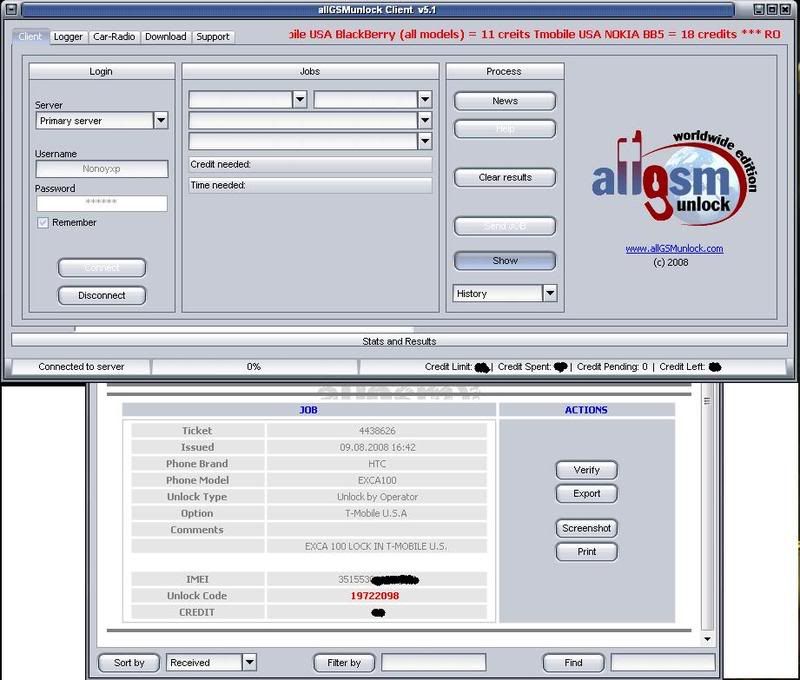Click the ticket number 4438626
800x680 pixels.
pos(377,431)
